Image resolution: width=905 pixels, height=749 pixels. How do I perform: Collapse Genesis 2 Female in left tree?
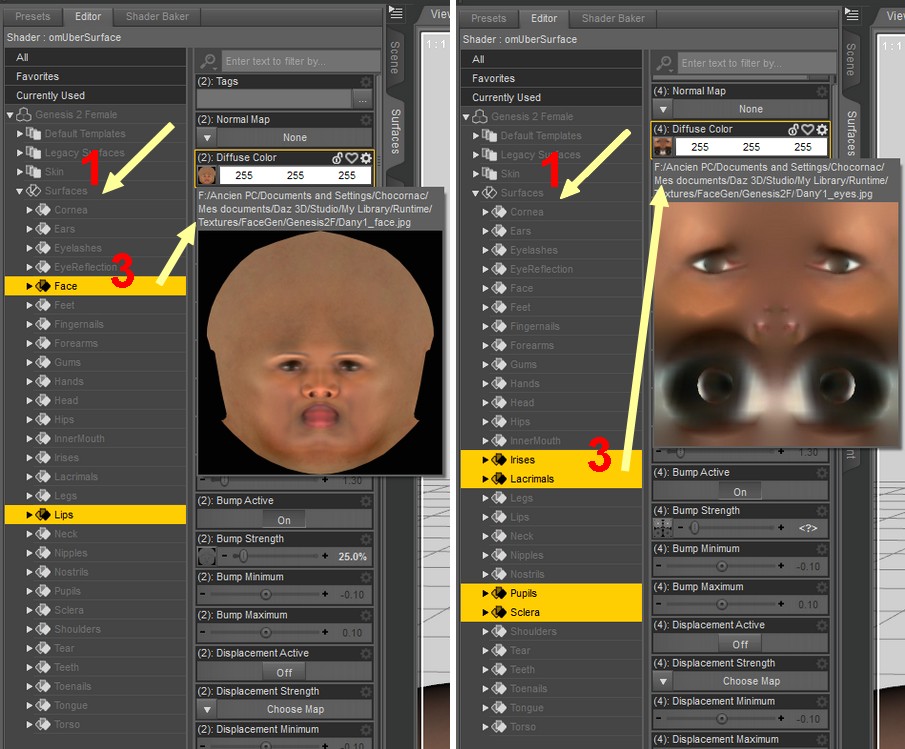click(10, 115)
